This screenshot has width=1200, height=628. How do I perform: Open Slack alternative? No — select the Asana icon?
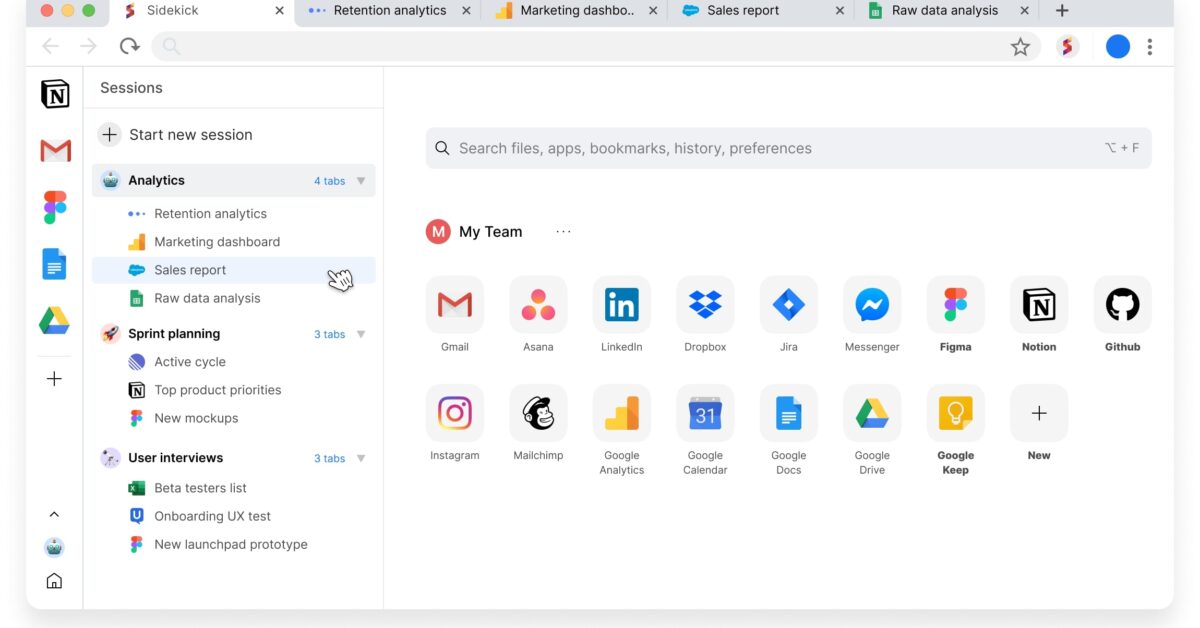click(x=538, y=305)
